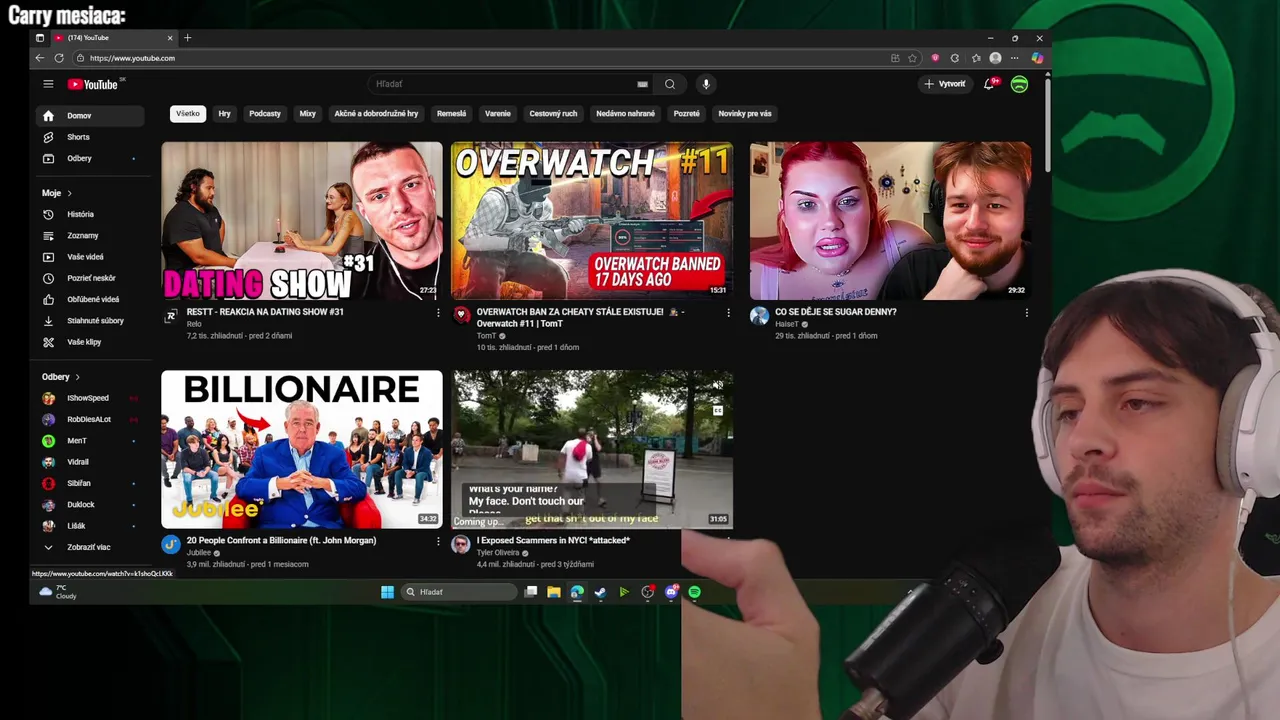Image resolution: width=1280 pixels, height=720 pixels.
Task: Open the account avatar menu at top right
Action: [1019, 84]
